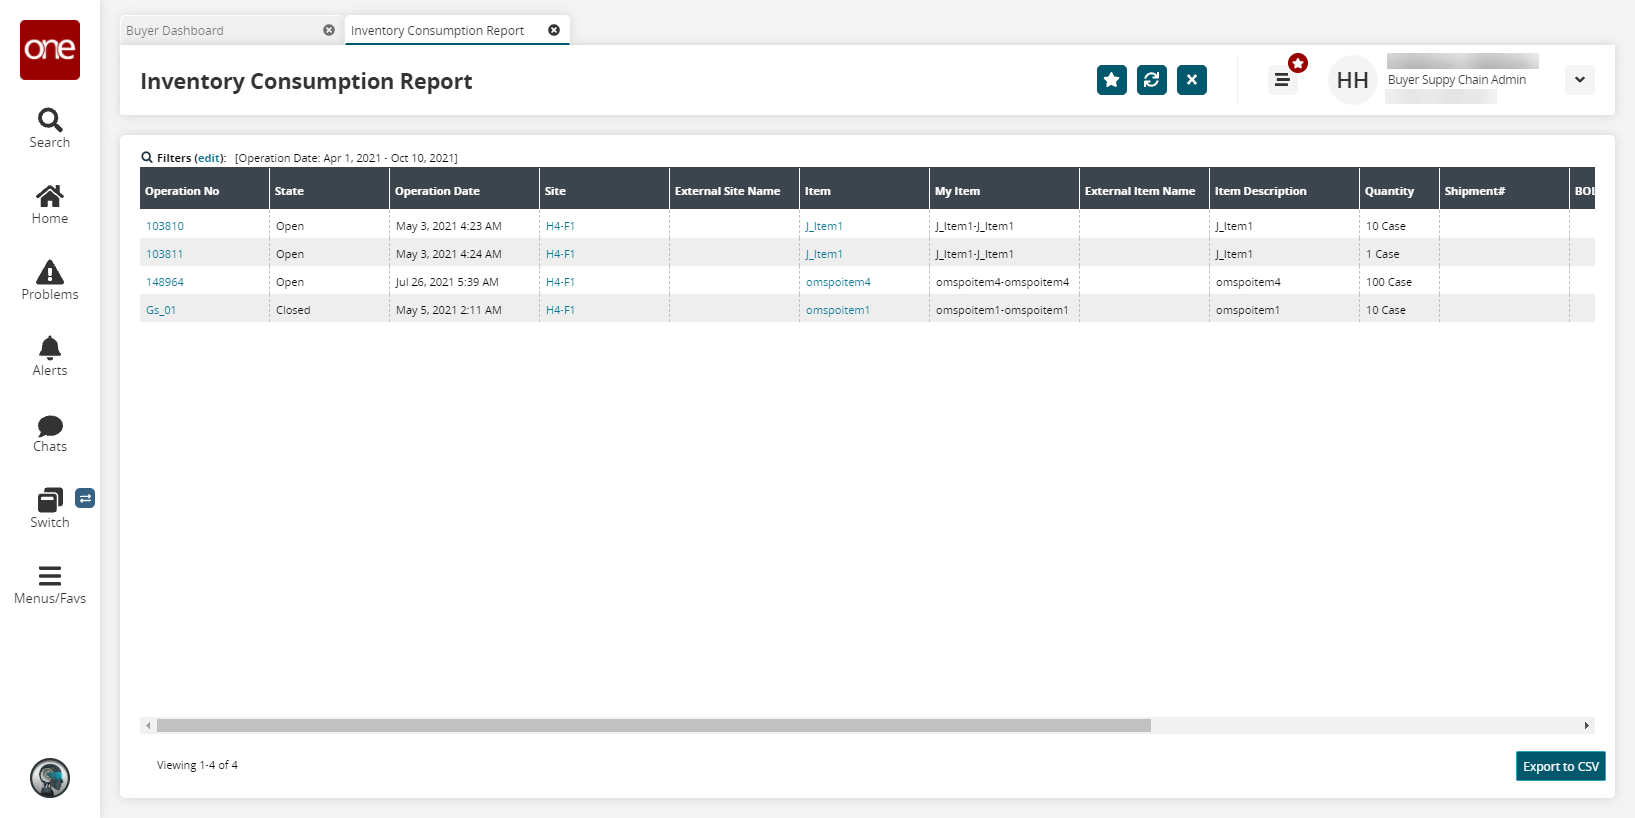Edit the report filters
Screen dimensions: 1635x818
[x=209, y=158]
